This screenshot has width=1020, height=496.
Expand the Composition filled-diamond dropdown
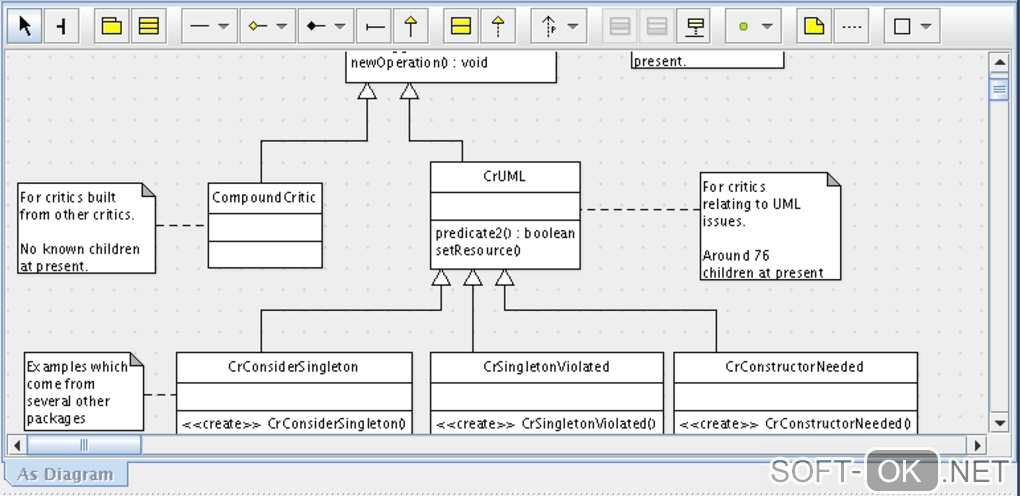(x=340, y=27)
